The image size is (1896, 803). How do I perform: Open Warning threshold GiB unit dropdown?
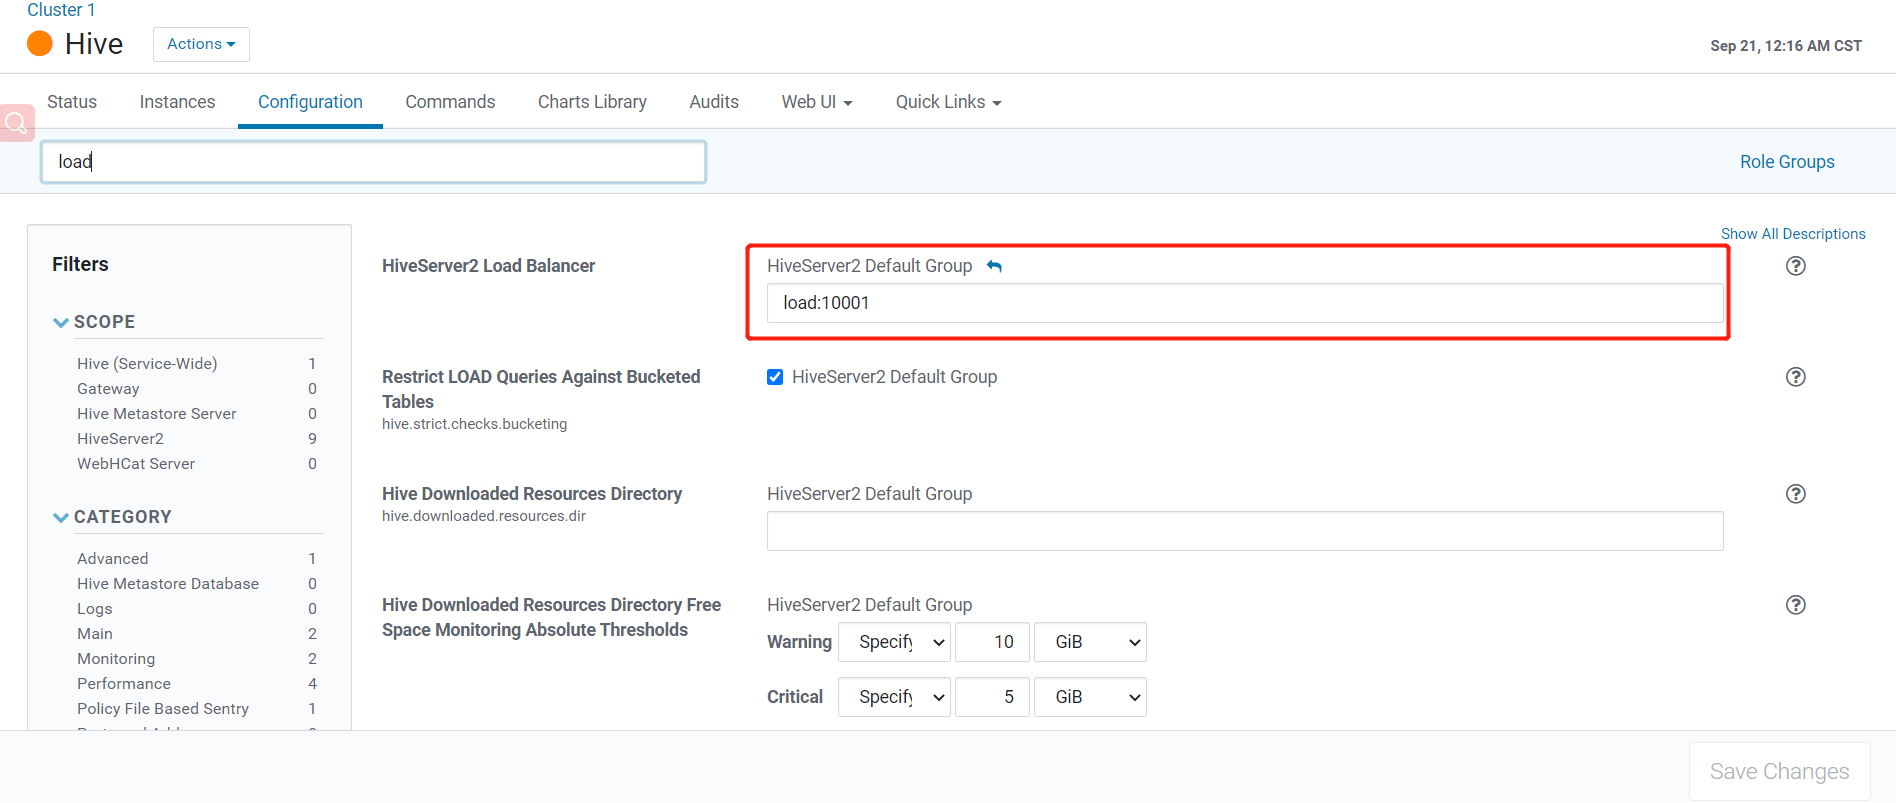pos(1090,642)
